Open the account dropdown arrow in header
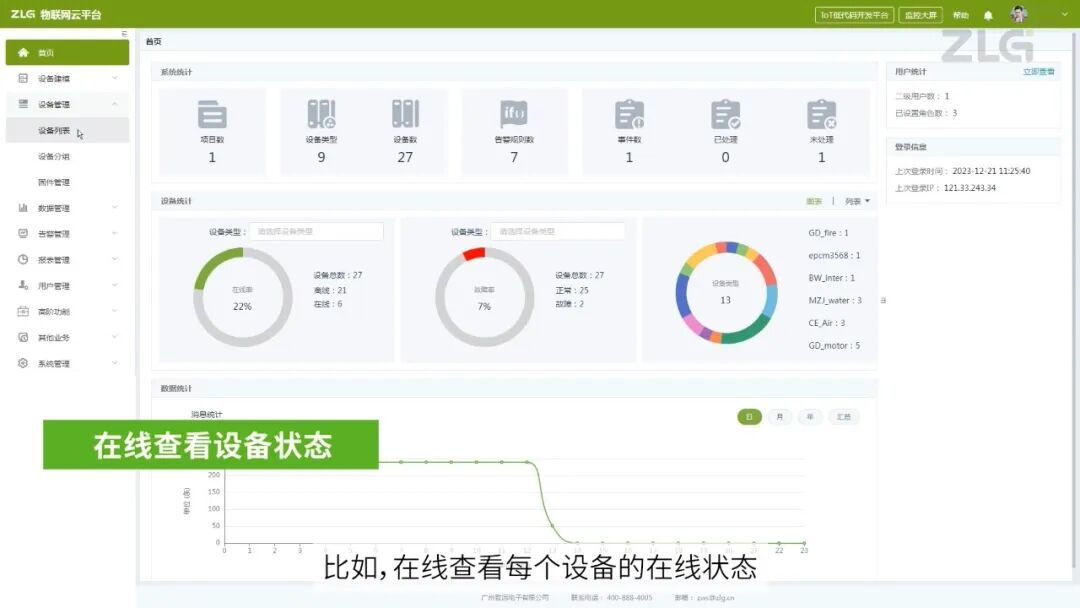The image size is (1080, 608). point(1065,14)
